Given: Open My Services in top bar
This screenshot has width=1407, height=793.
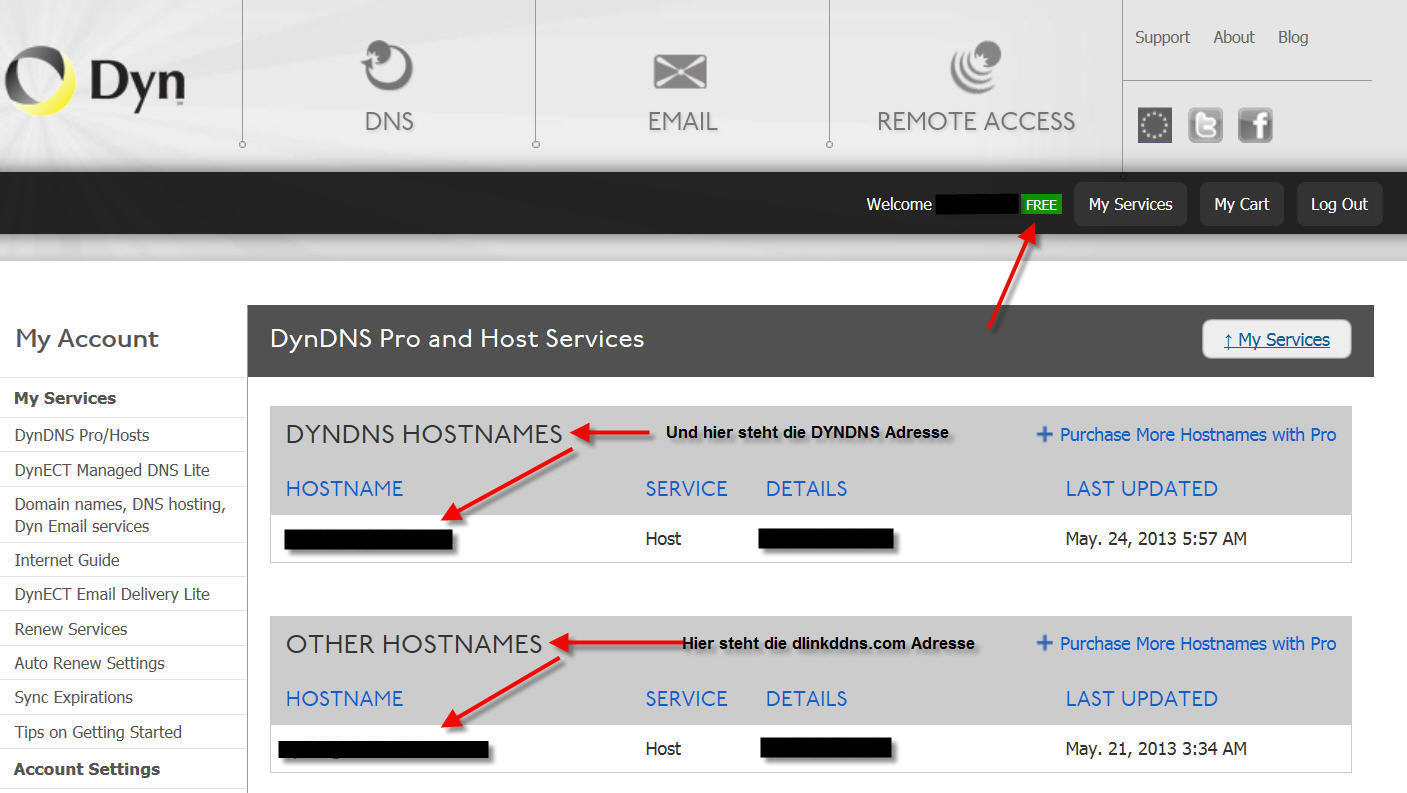Looking at the screenshot, I should (x=1130, y=204).
